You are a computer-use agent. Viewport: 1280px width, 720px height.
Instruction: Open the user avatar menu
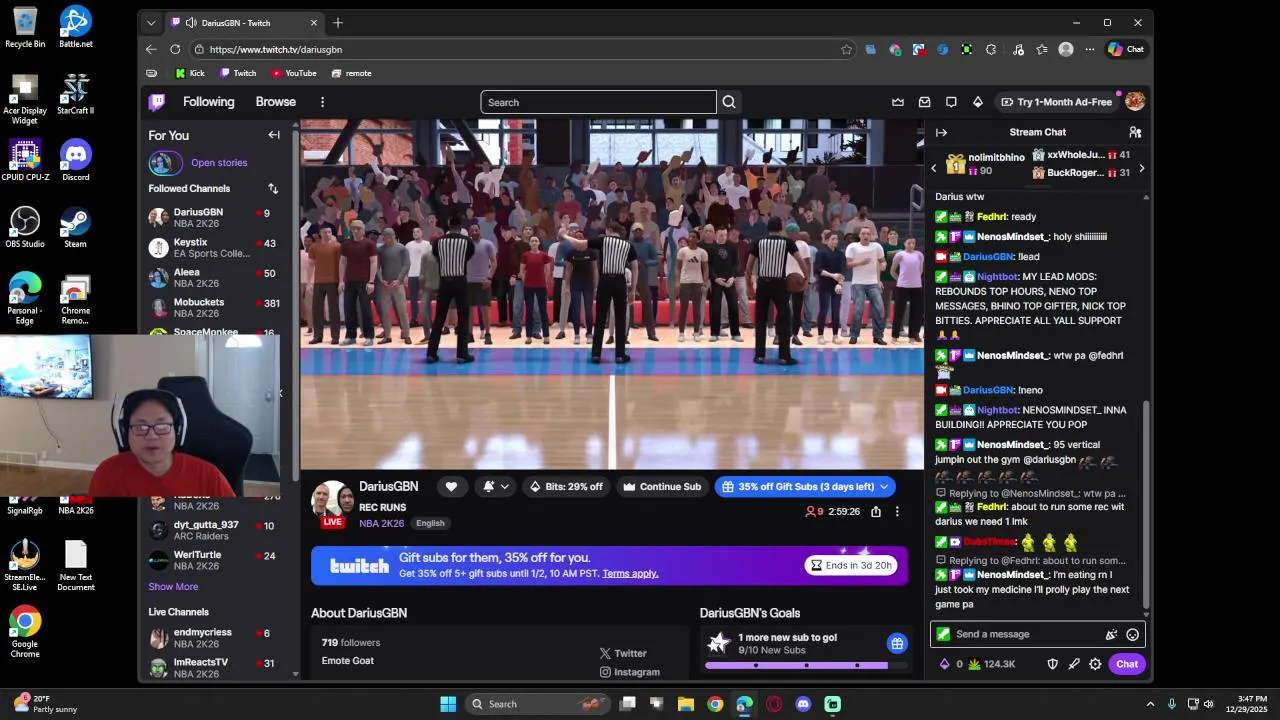(x=1135, y=102)
